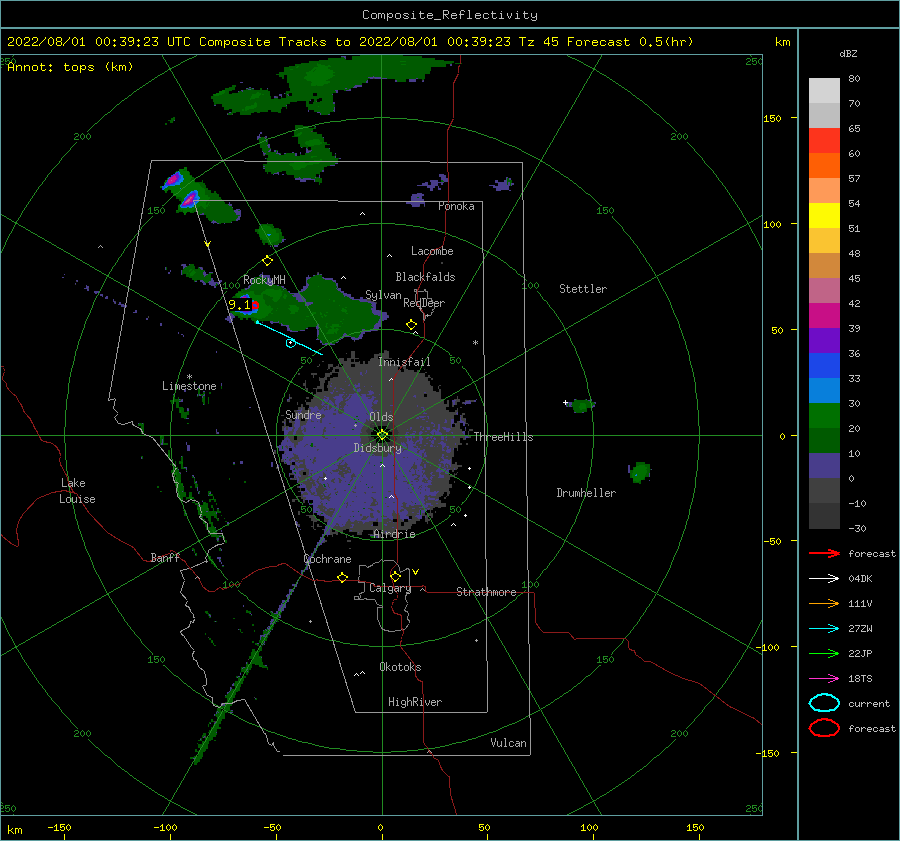This screenshot has height=841, width=900.
Task: Click the Lake Louise label
Action: point(78,491)
